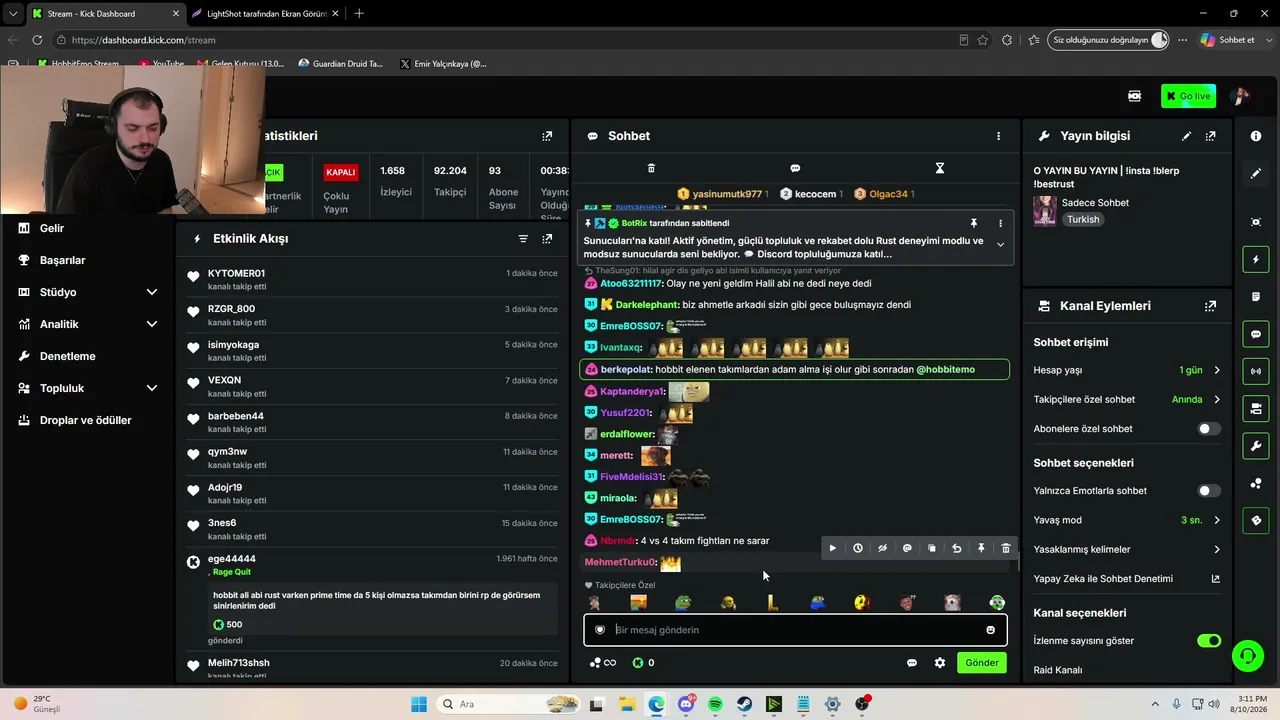Click the reply arrow in message actions
This screenshot has height=720, width=1280.
[956, 548]
